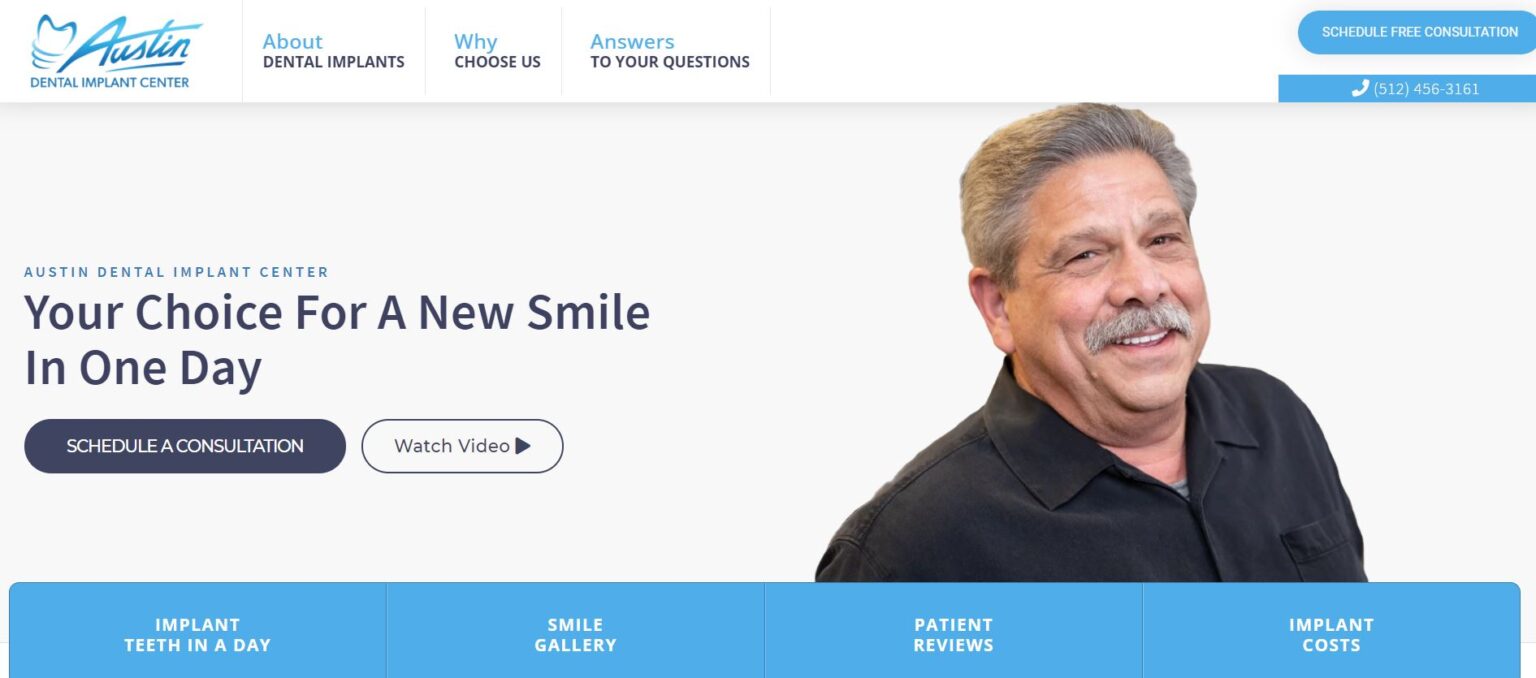Click the play triangle in Watch Video
This screenshot has height=678, width=1536.
pyautogui.click(x=523, y=446)
